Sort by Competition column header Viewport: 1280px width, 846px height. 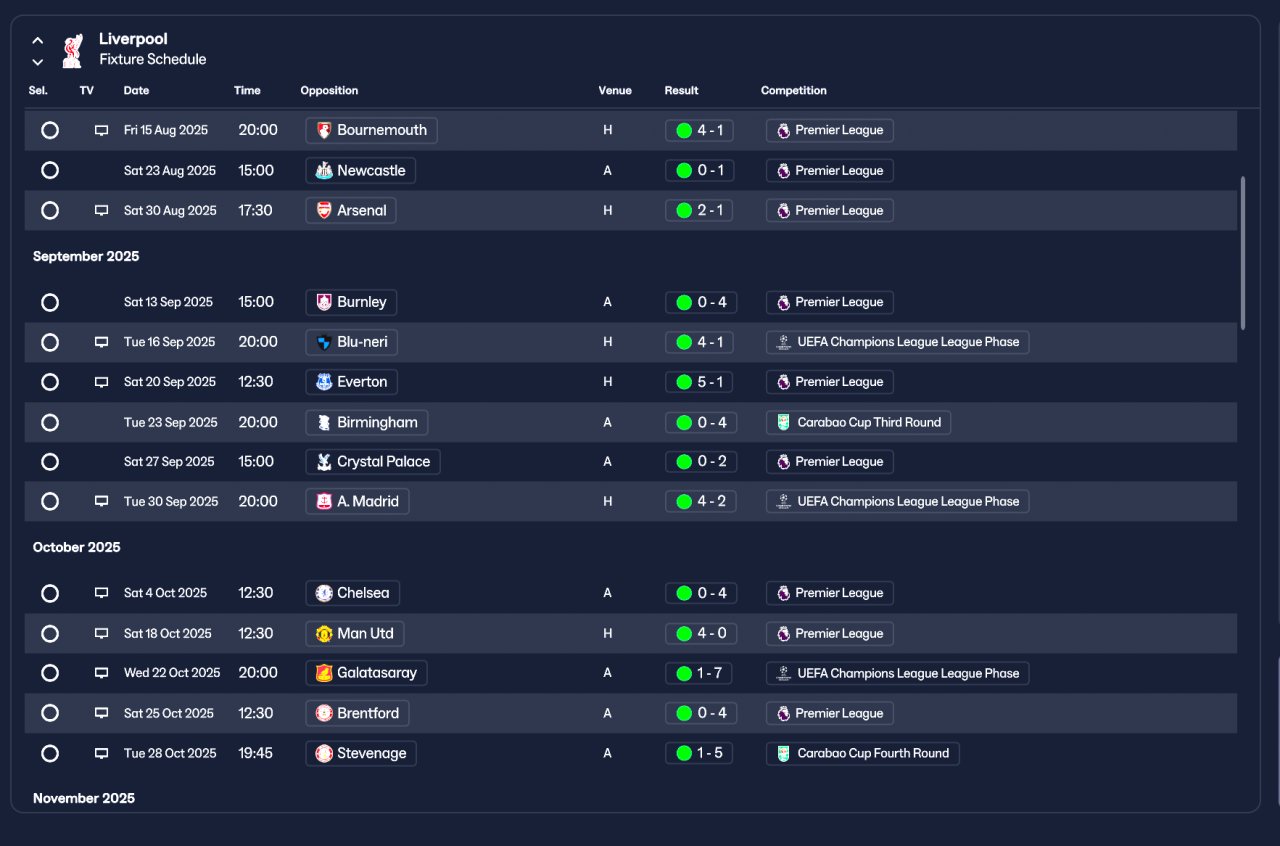[x=794, y=90]
